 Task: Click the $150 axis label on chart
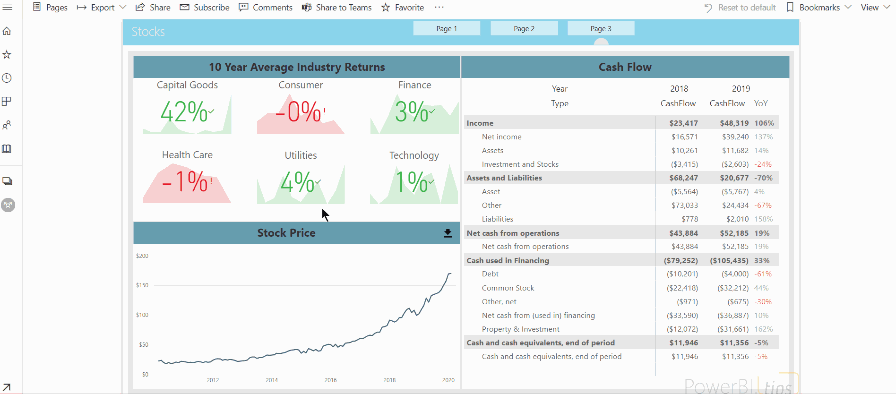point(142,285)
